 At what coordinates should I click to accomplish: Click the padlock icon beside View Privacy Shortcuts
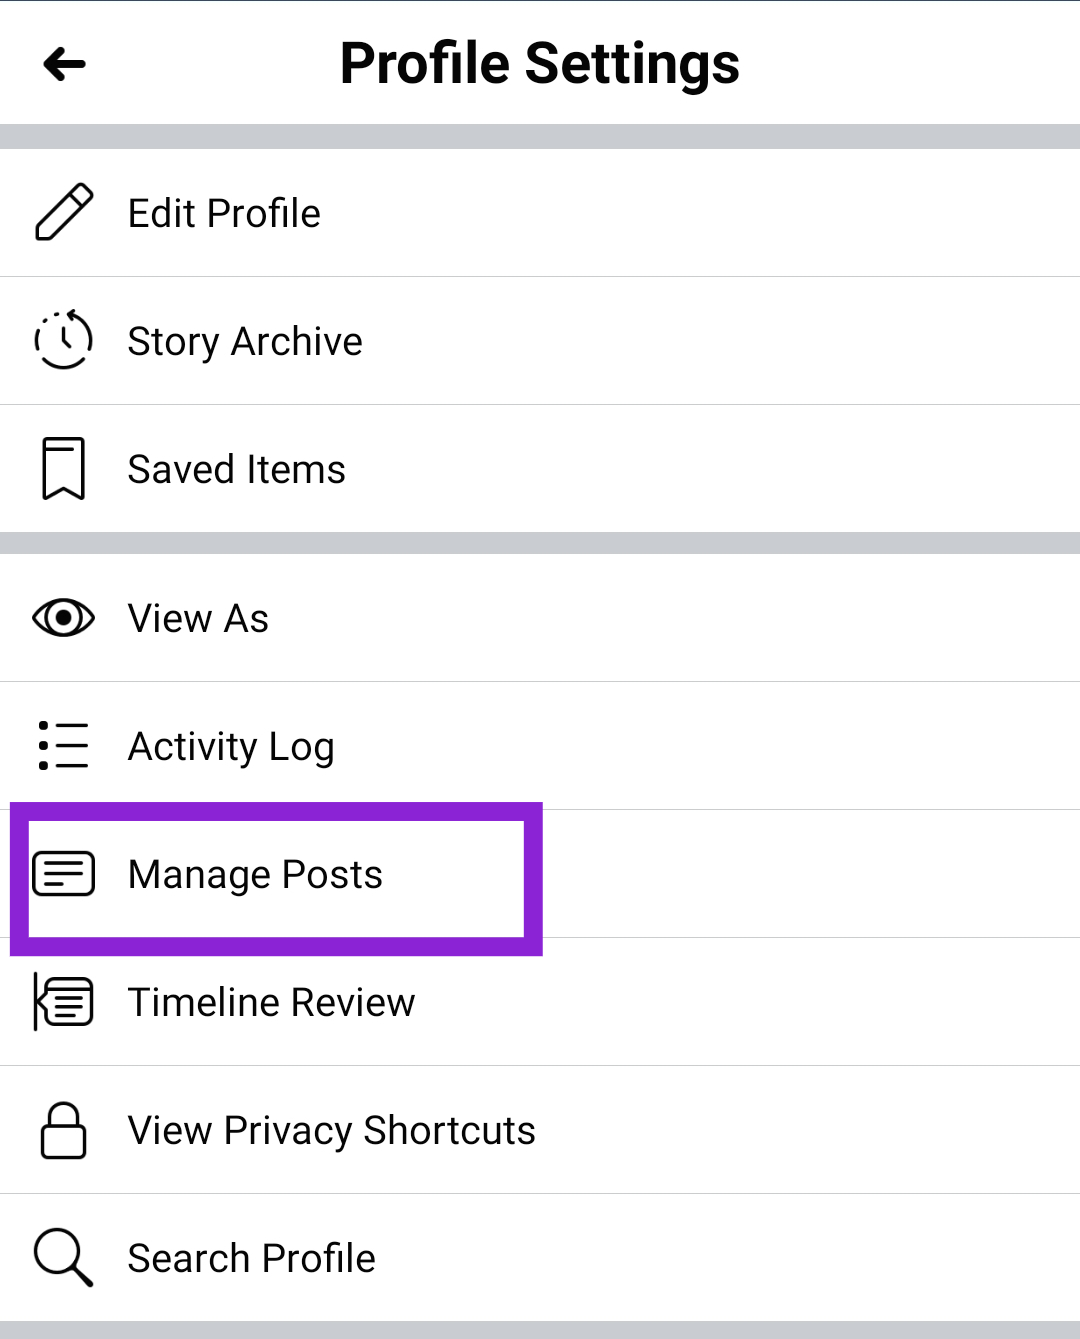(62, 1130)
